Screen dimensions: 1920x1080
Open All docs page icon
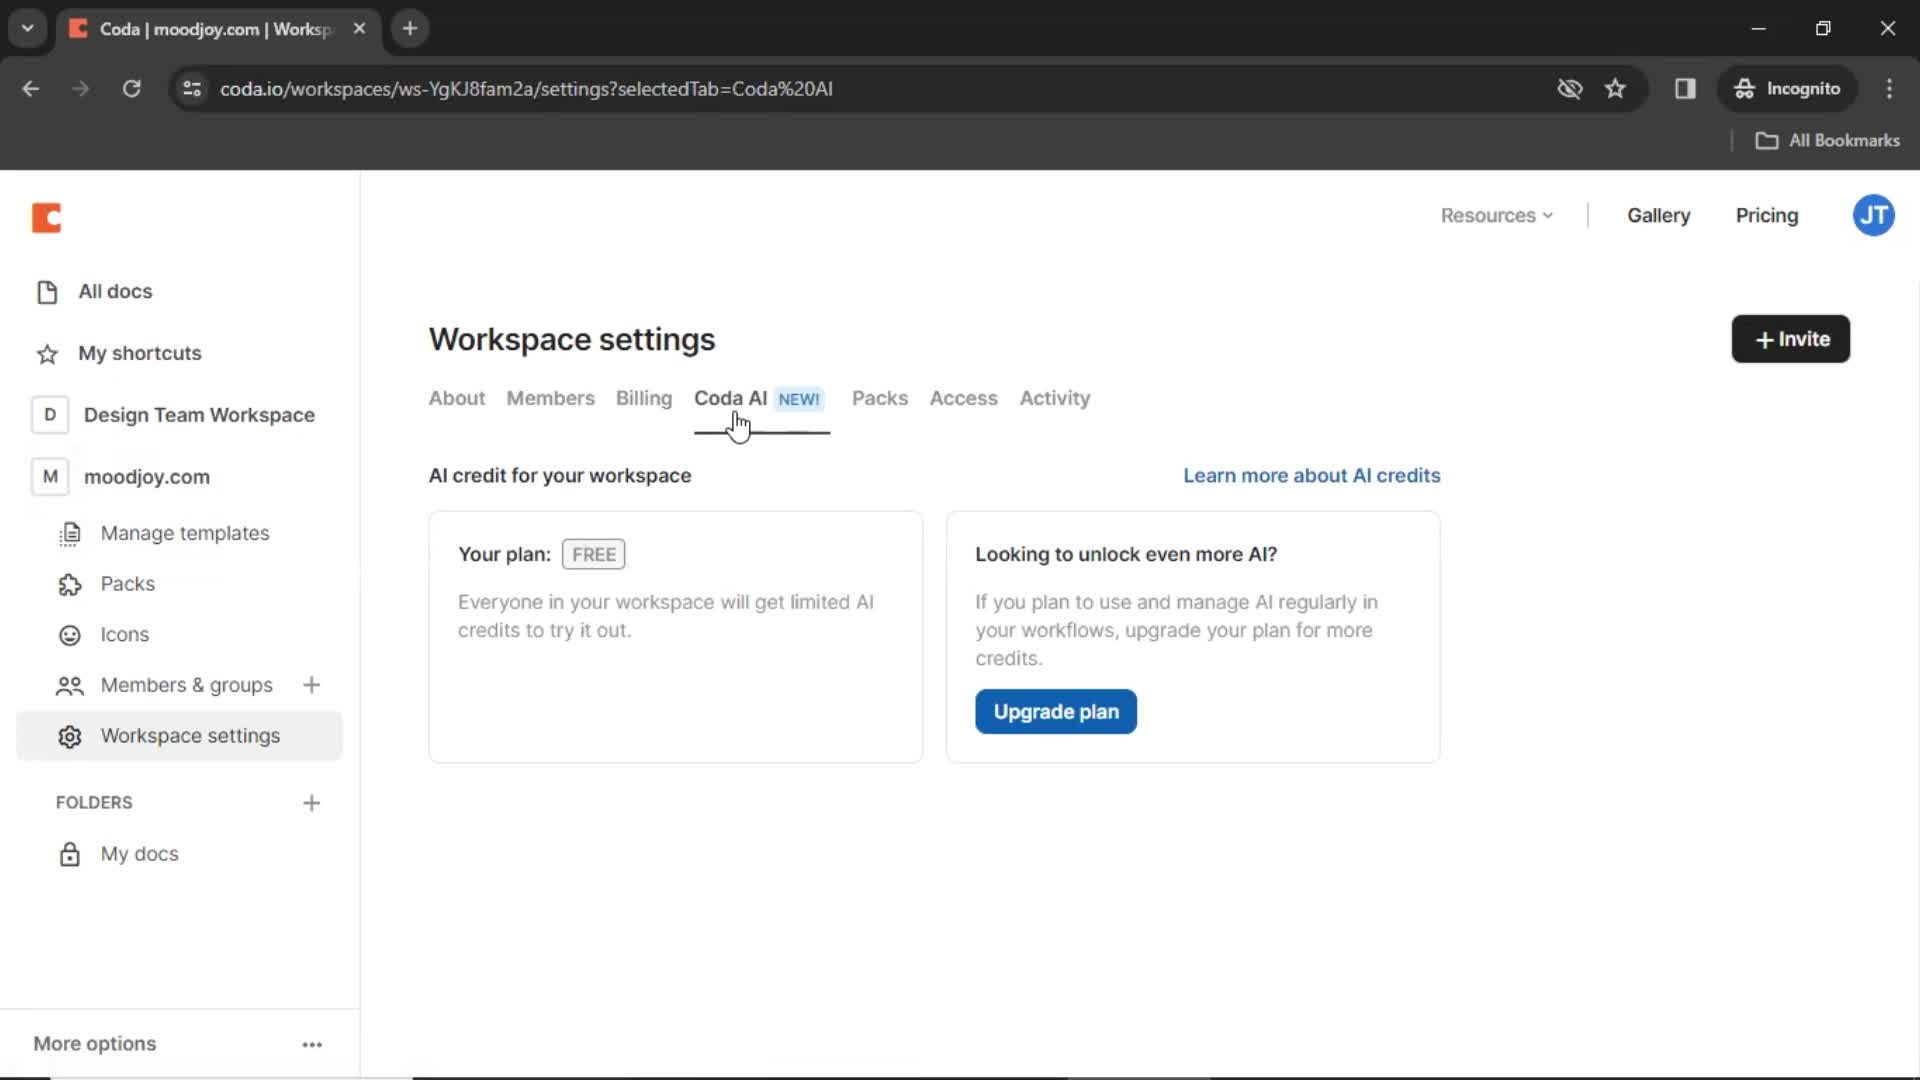point(47,292)
